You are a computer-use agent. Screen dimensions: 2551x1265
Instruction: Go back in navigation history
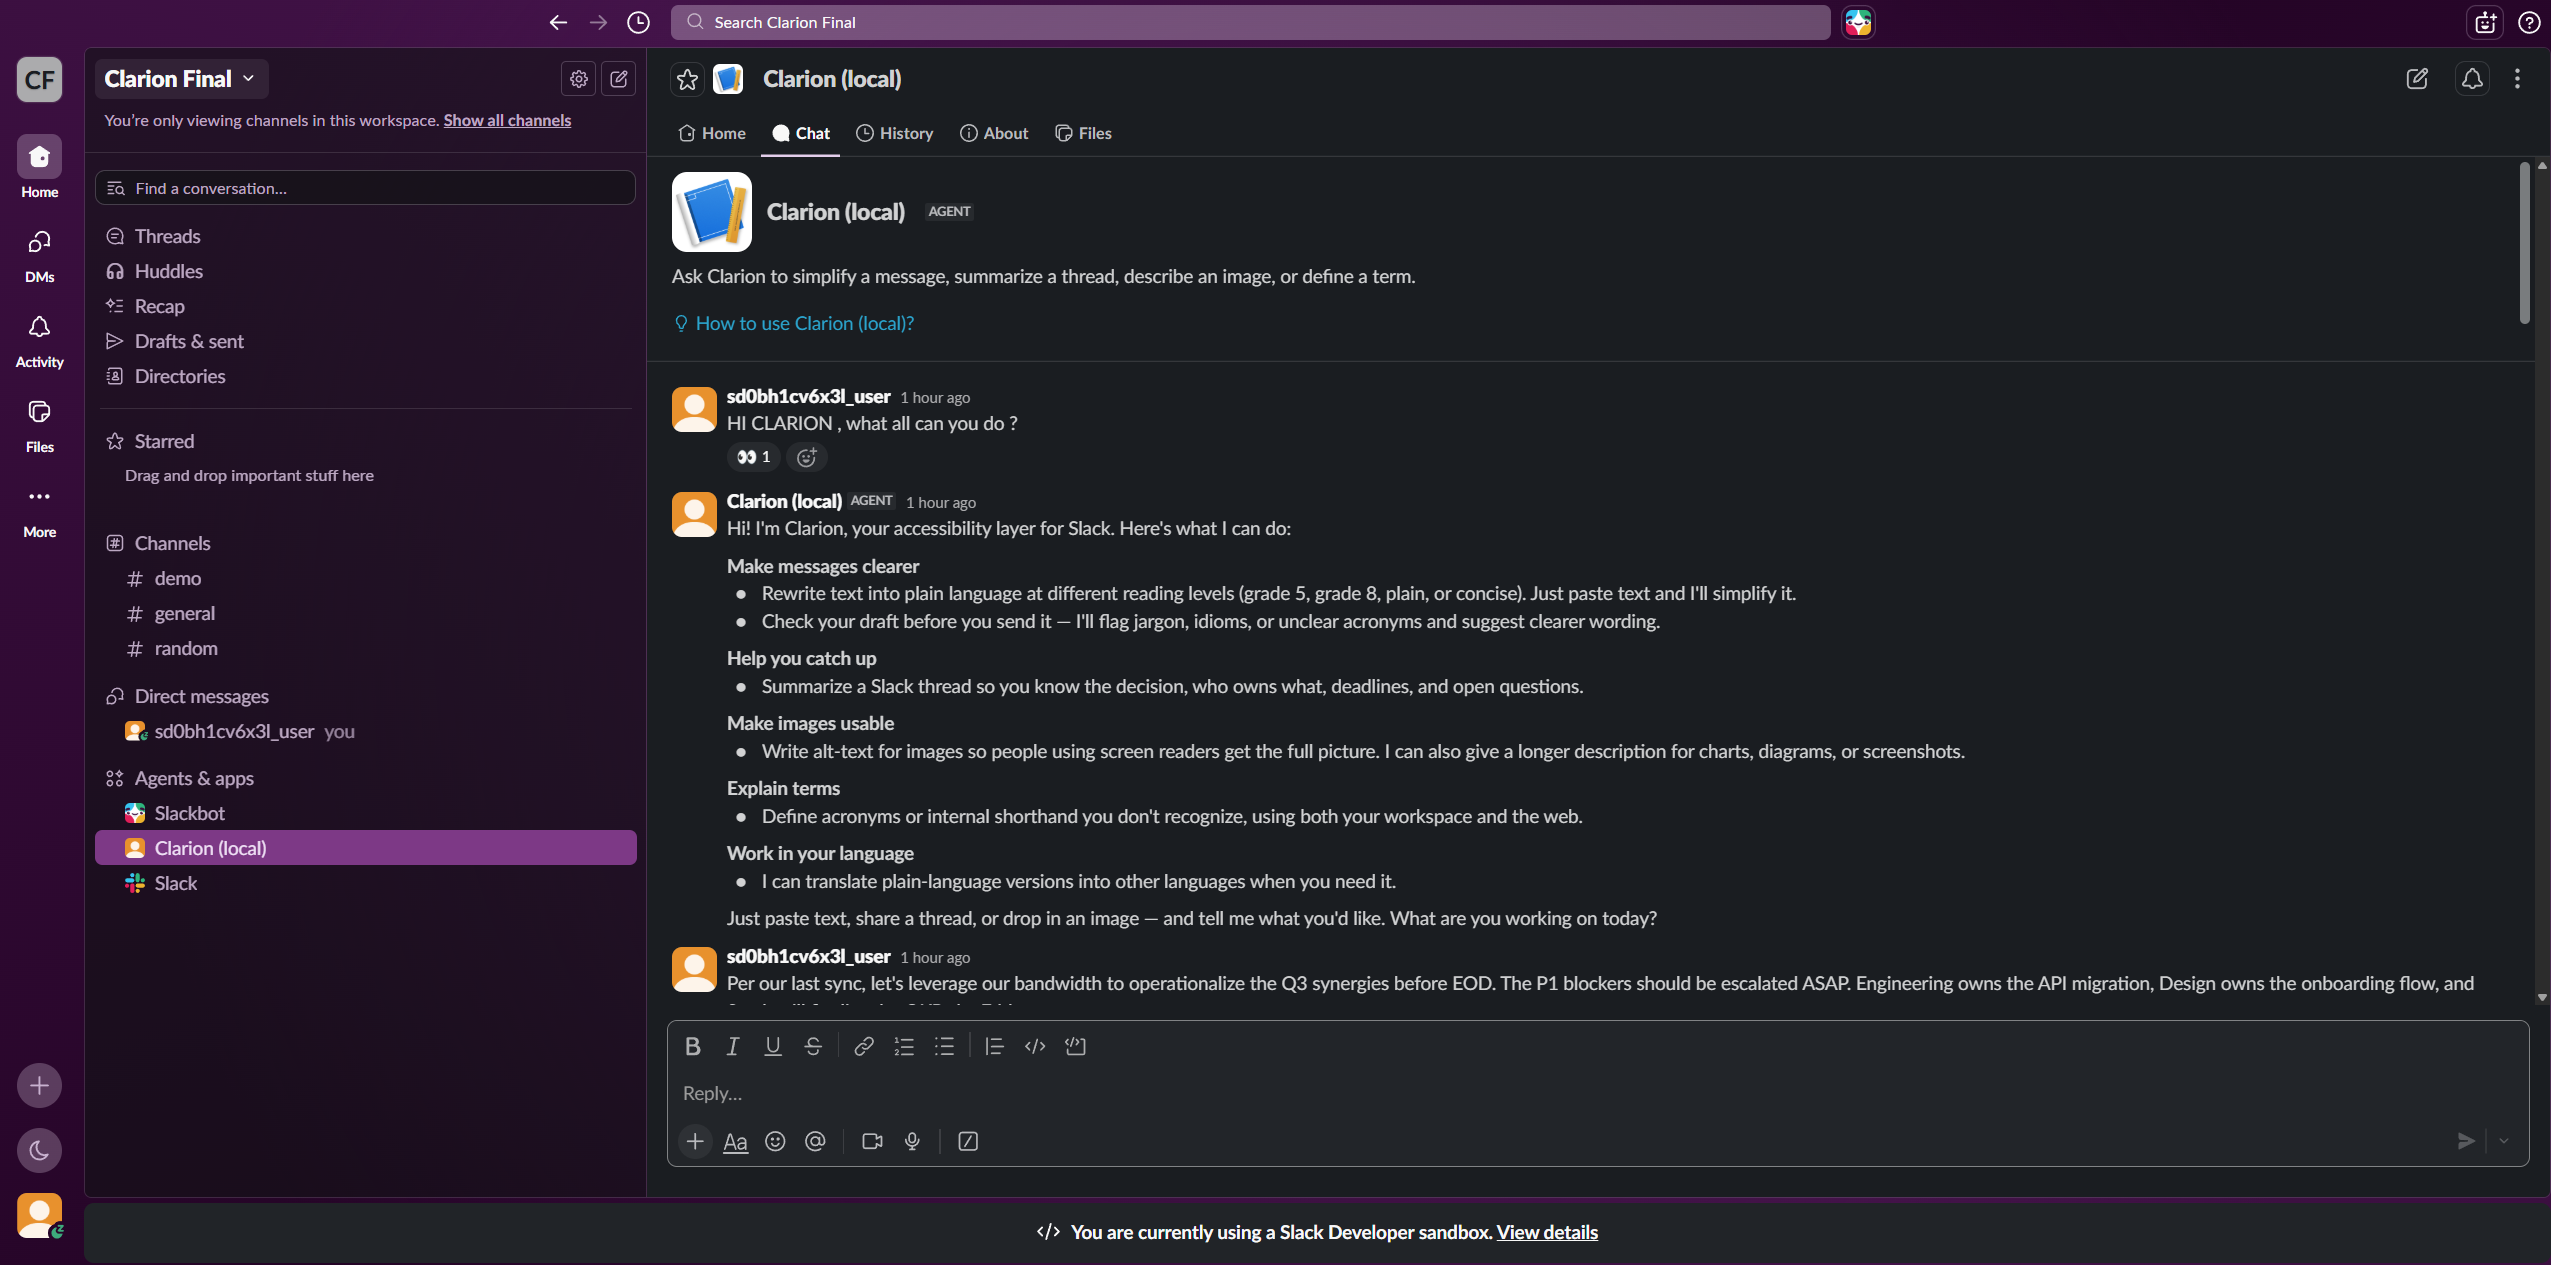click(x=558, y=22)
